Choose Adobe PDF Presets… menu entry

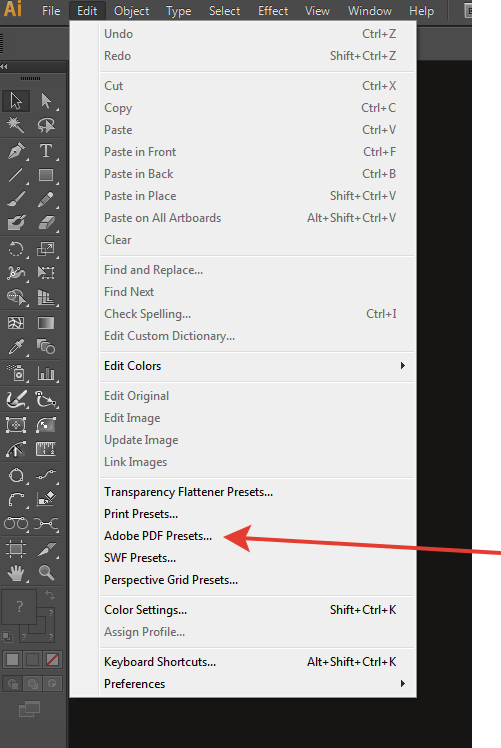point(158,536)
